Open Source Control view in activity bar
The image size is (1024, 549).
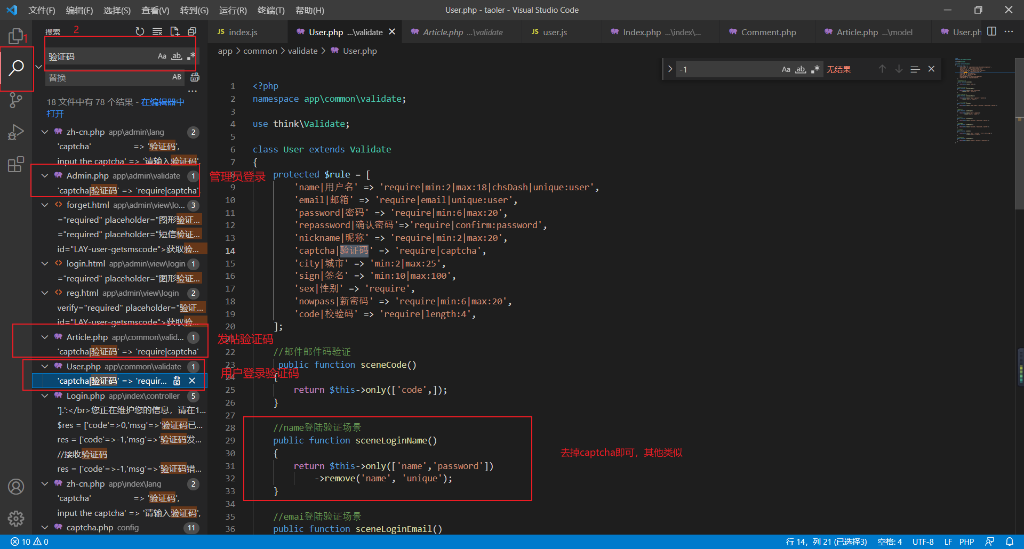click(x=16, y=100)
